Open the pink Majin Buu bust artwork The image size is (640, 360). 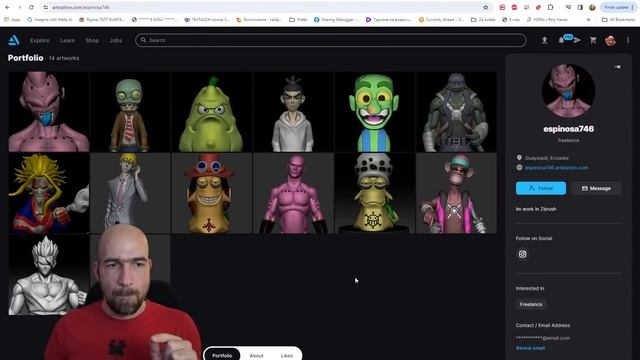49,112
